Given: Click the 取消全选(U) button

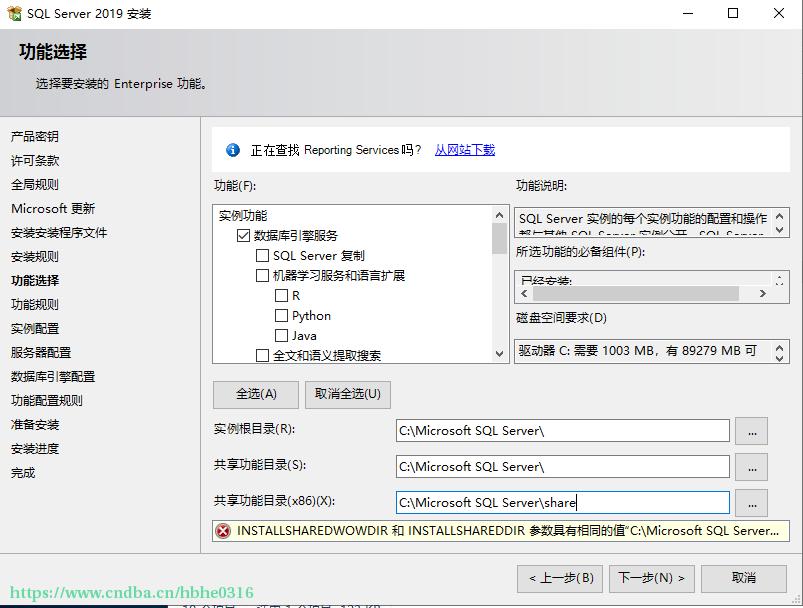Looking at the screenshot, I should [348, 394].
